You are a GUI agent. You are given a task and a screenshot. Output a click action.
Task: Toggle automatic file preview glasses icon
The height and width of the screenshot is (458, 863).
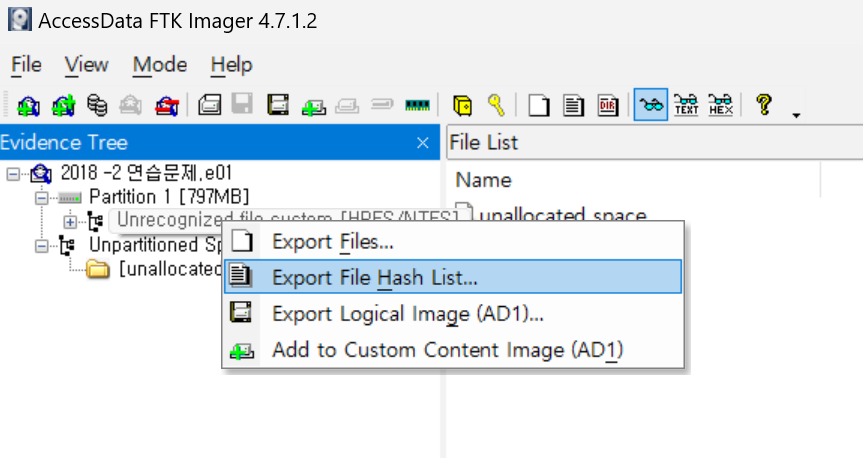click(x=651, y=104)
